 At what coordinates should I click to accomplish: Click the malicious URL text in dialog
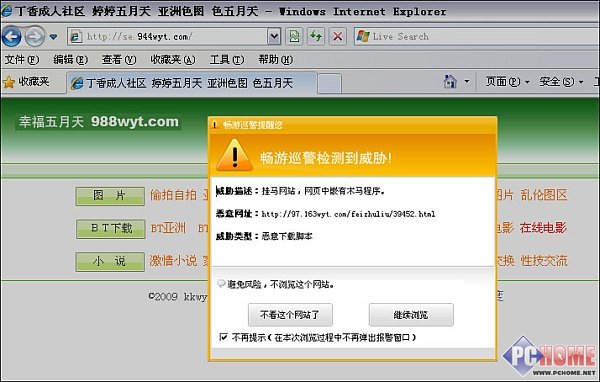348,214
